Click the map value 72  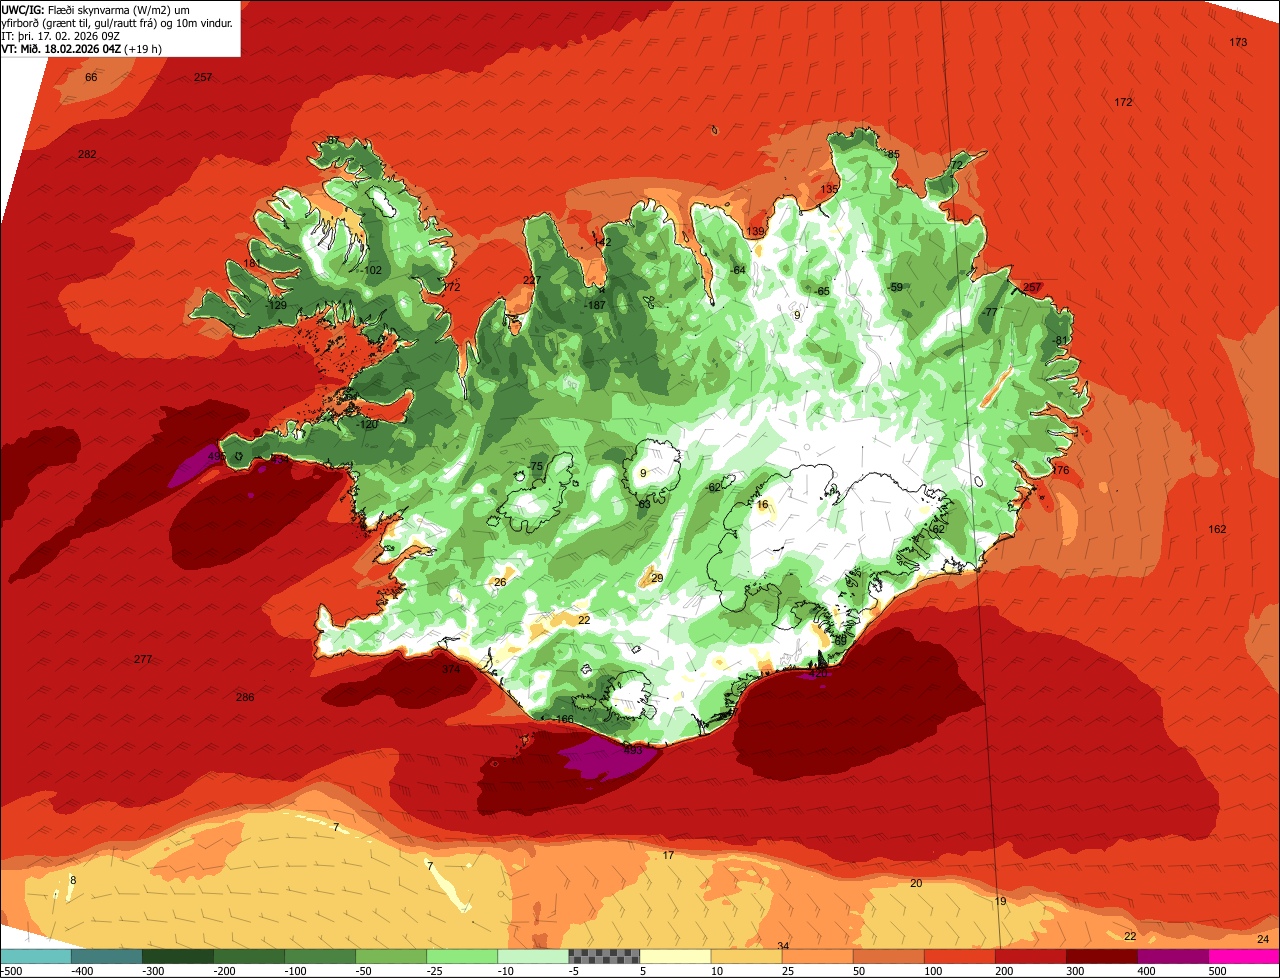(x=956, y=165)
